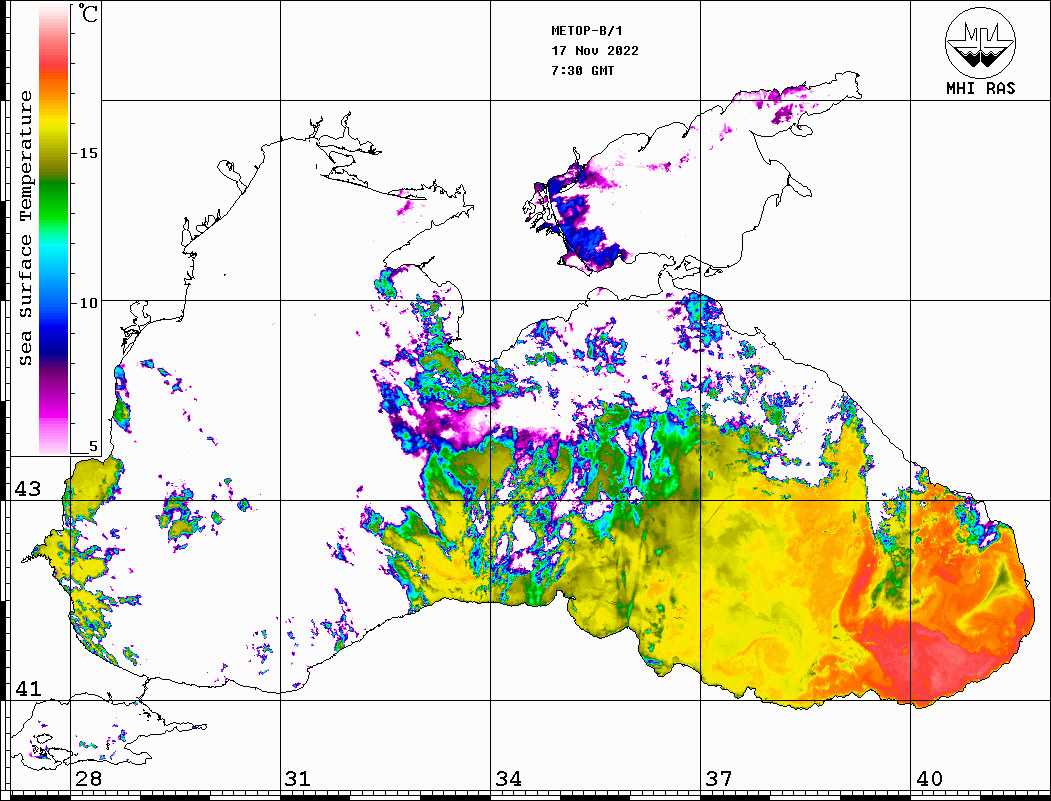1051x801 pixels.
Task: Click the °C unit label above the legend
Action: pos(87,13)
